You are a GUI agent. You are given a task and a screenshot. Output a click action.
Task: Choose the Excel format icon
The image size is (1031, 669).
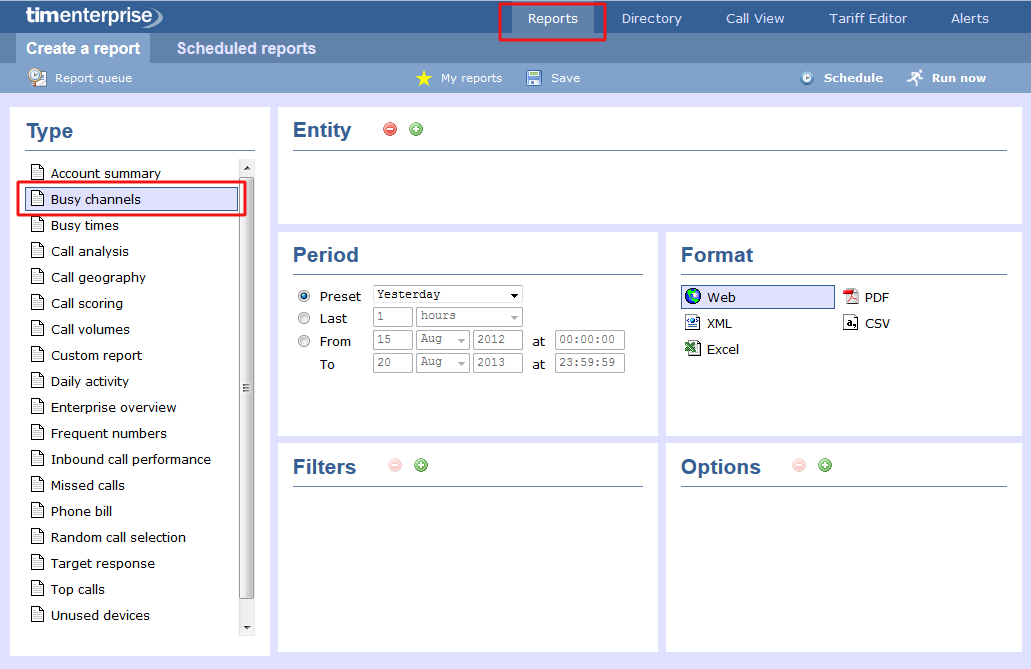click(693, 349)
